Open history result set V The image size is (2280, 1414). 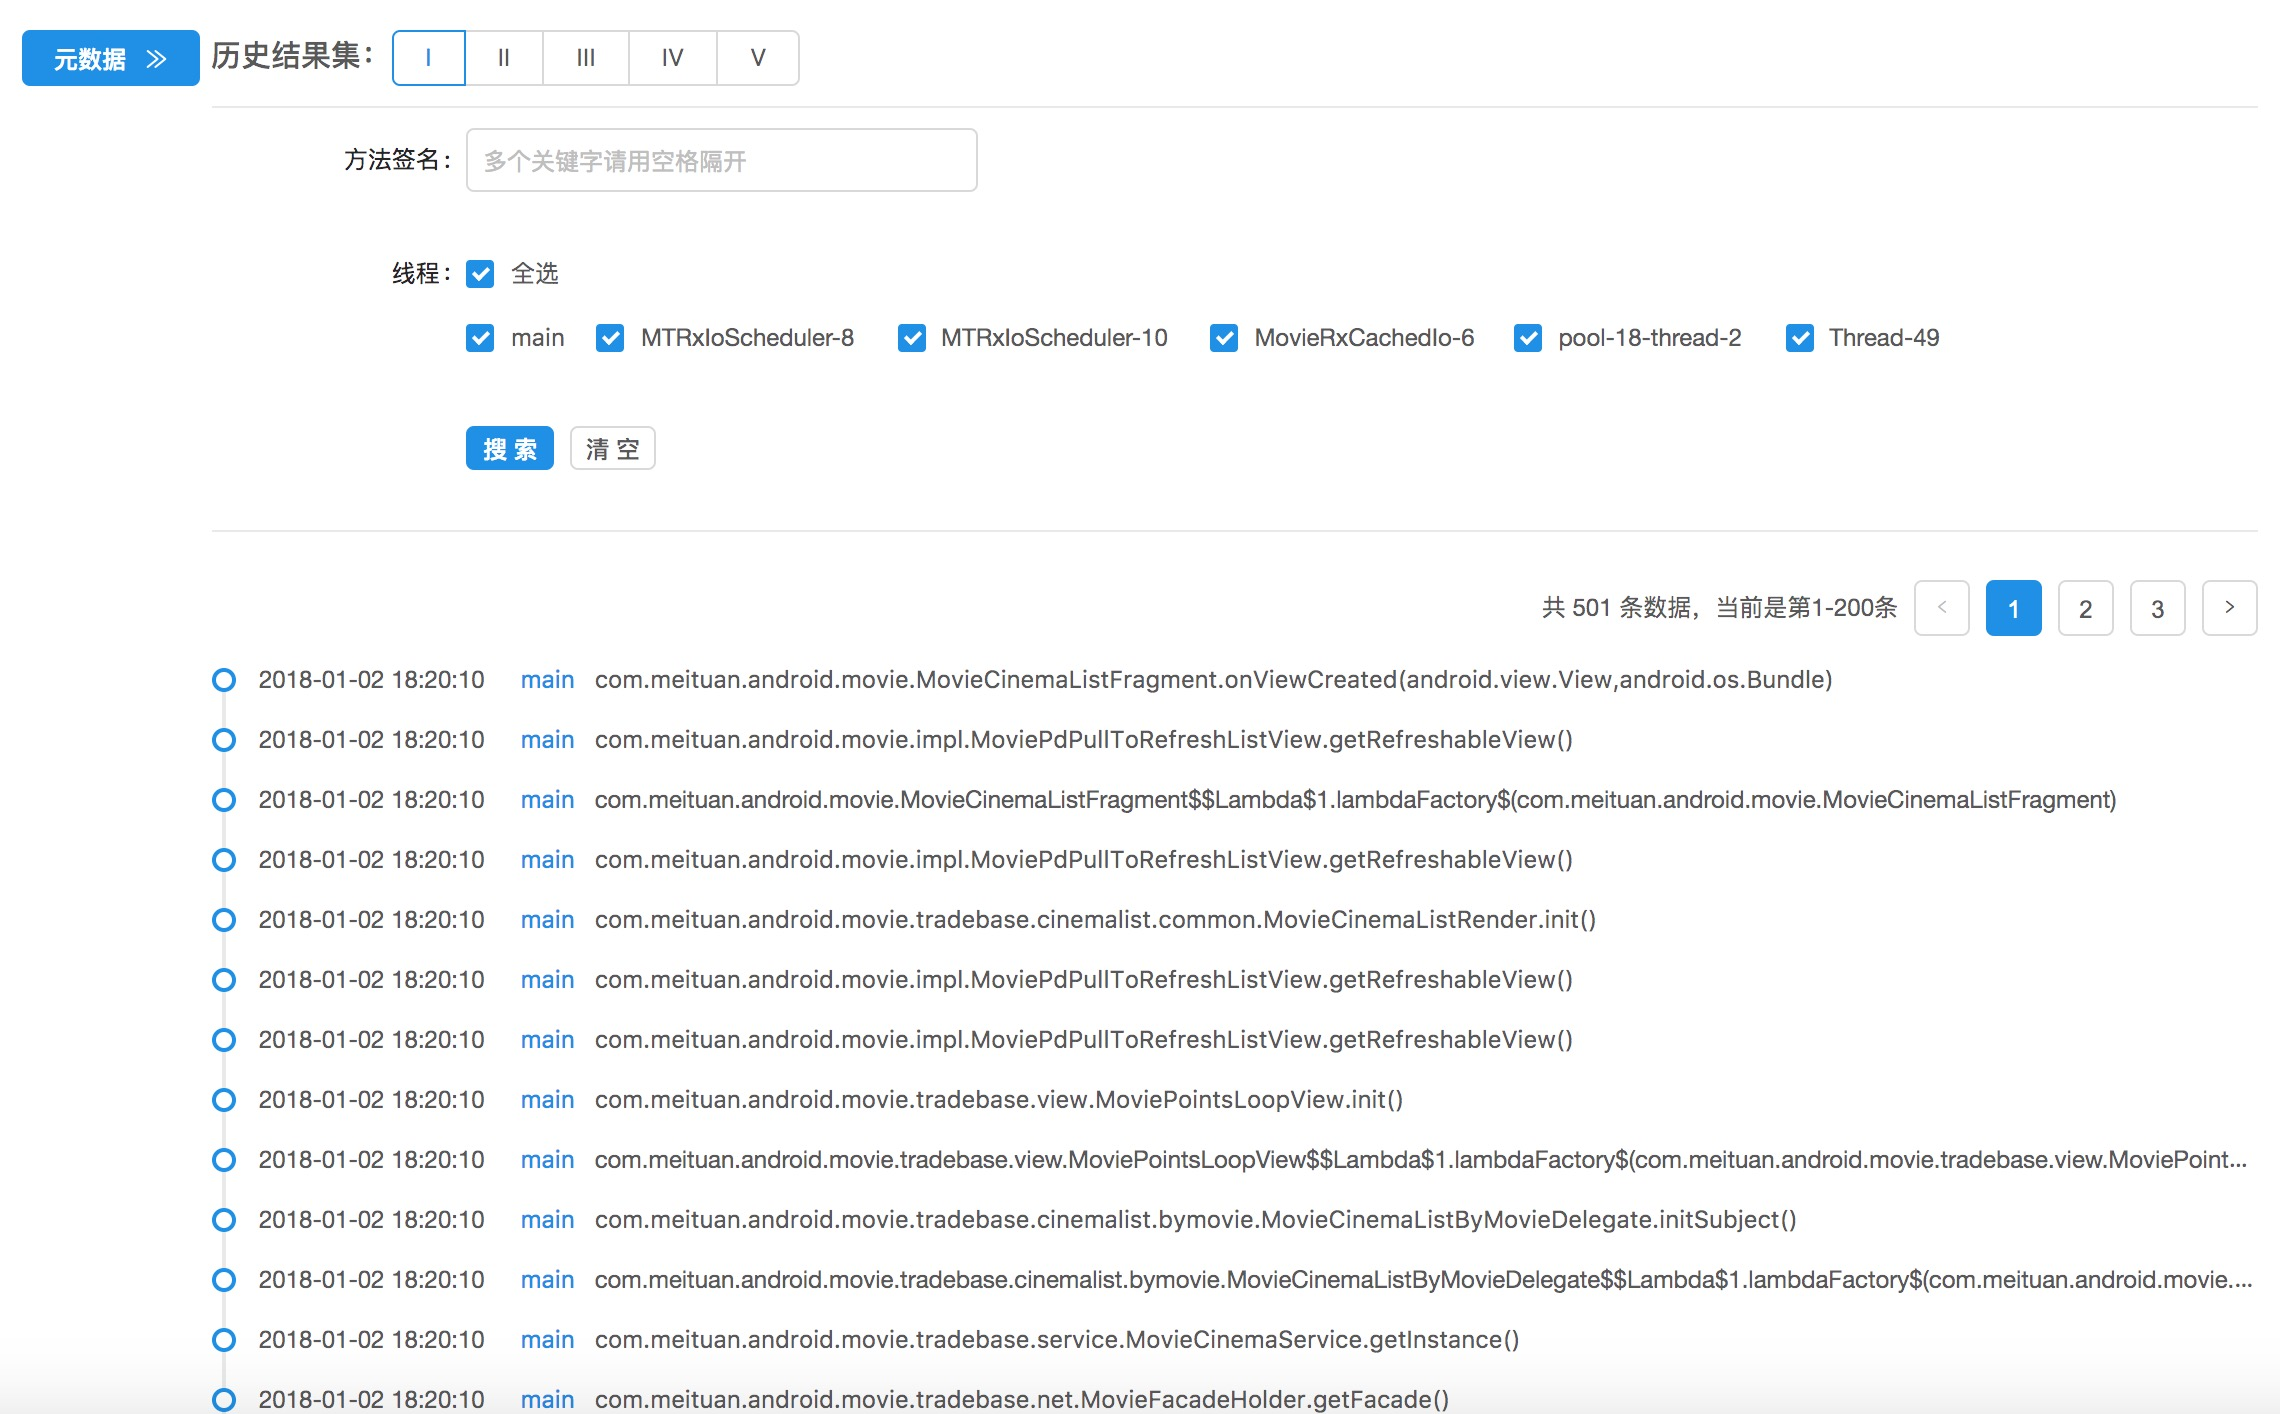point(758,58)
